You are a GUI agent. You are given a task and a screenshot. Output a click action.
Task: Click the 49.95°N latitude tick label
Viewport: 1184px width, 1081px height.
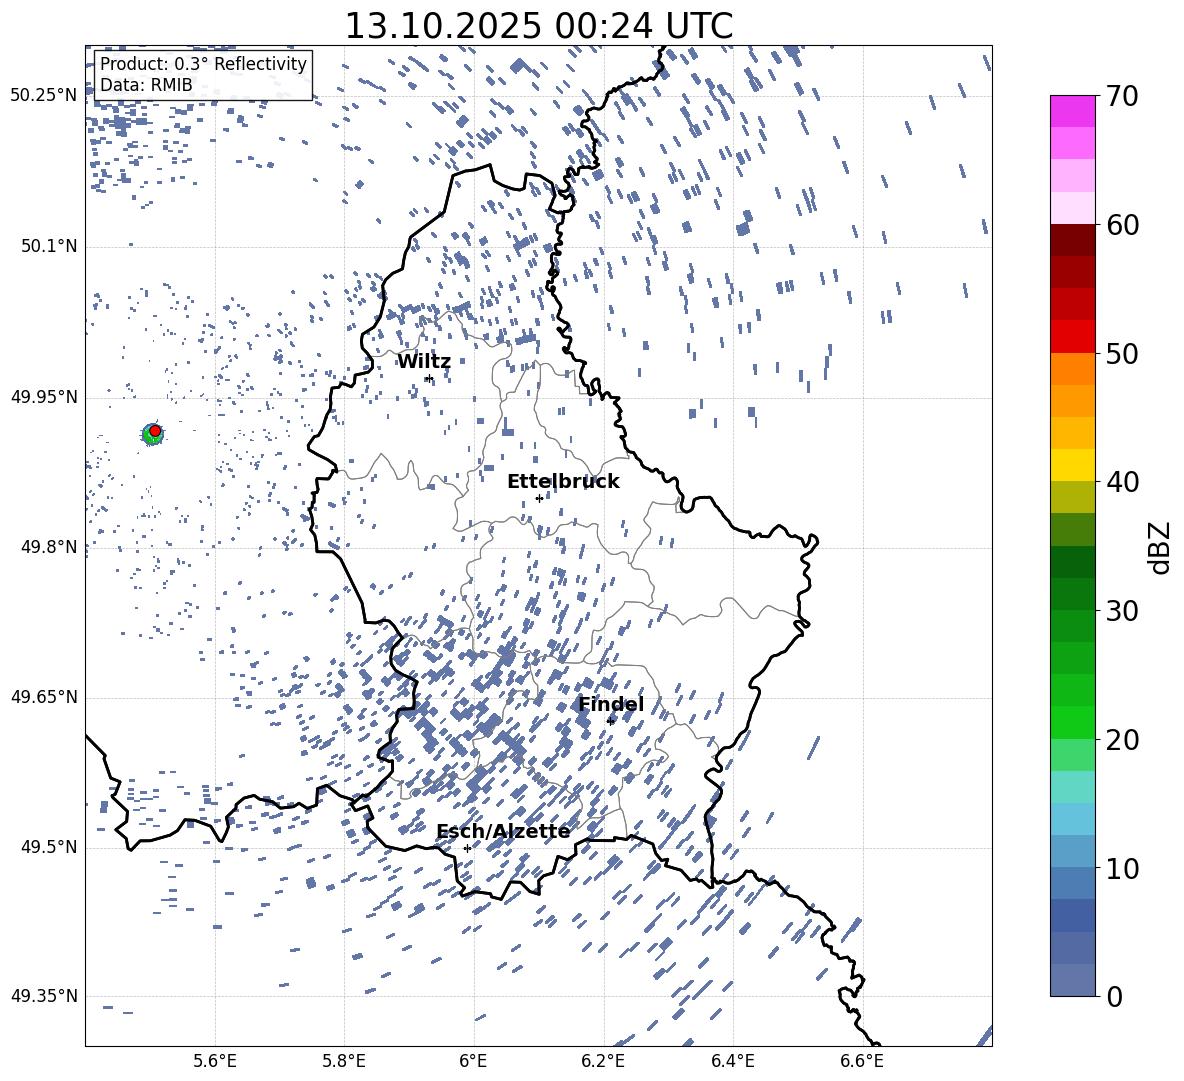[44, 397]
